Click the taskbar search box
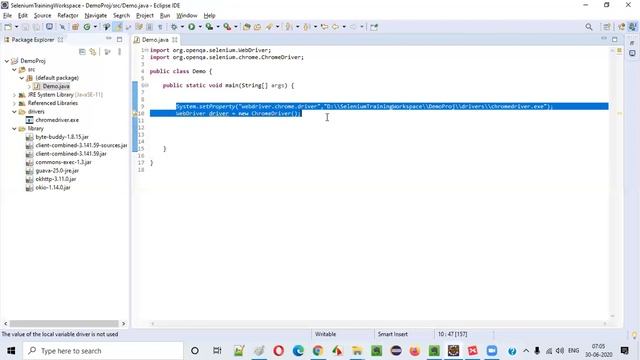Image resolution: width=640 pixels, height=360 pixels. 103,351
